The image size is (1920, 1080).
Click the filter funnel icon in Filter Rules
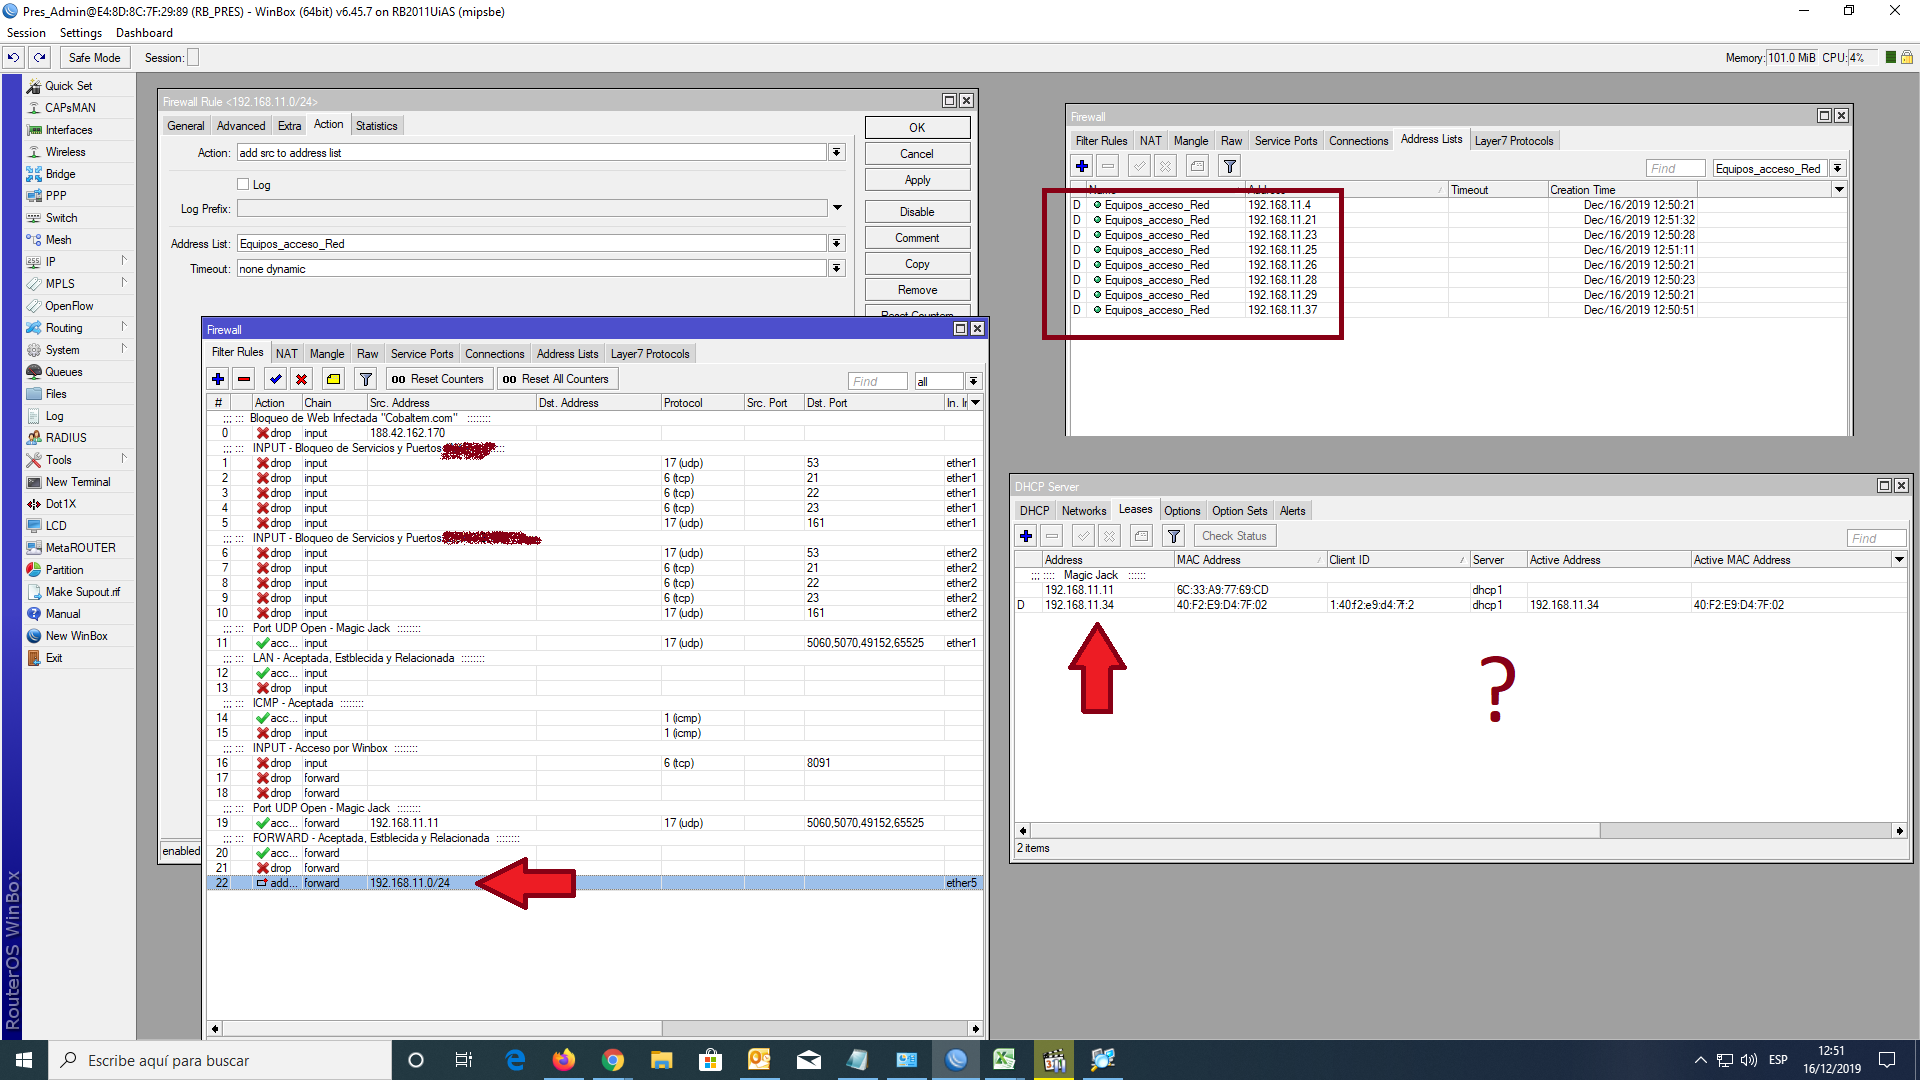tap(366, 379)
